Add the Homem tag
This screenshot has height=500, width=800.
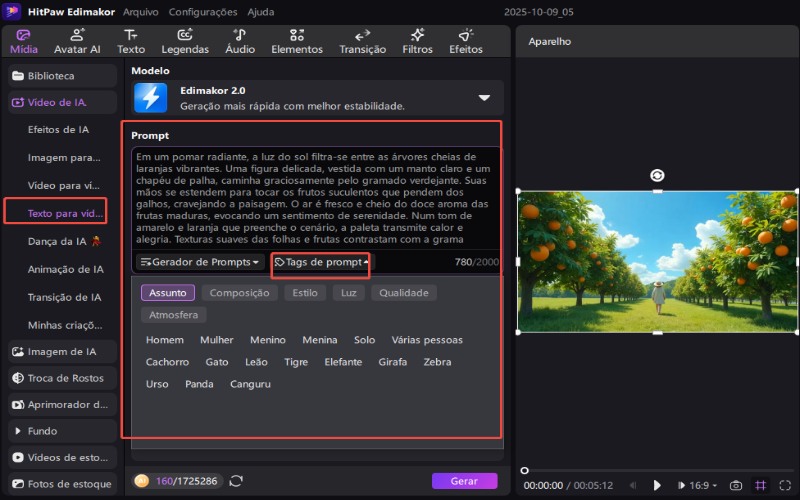point(165,340)
